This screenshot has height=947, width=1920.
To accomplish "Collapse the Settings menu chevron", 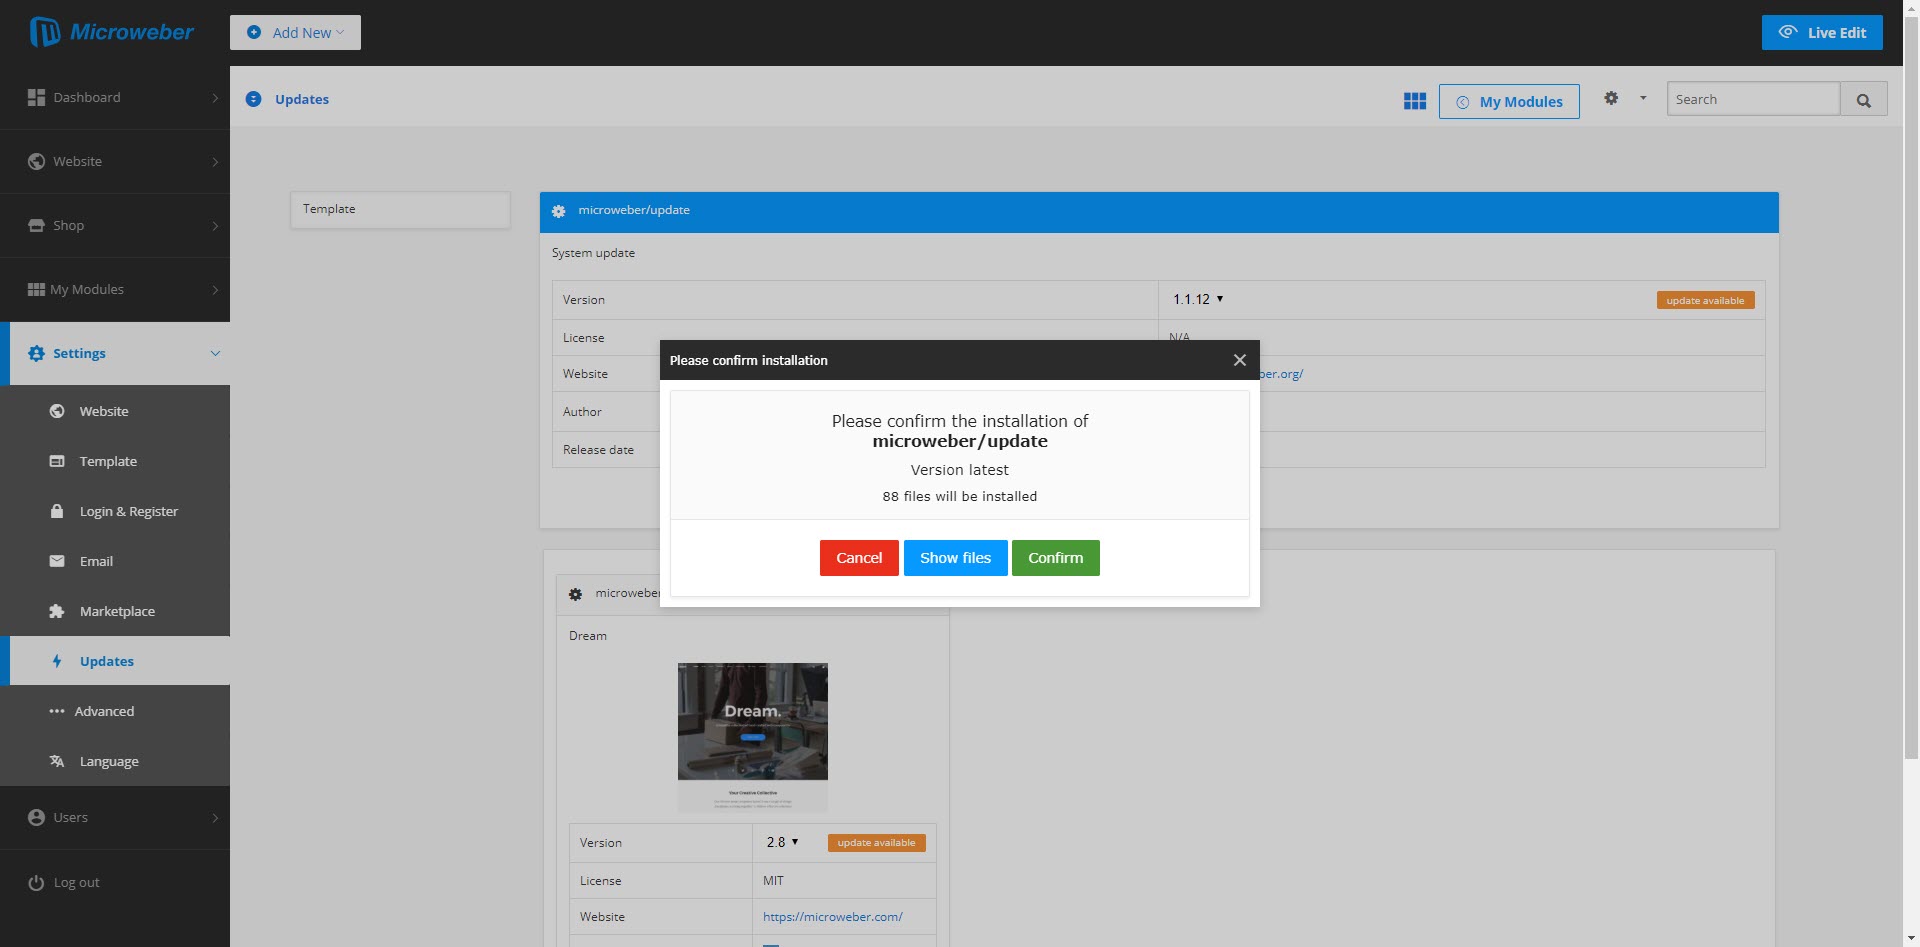I will (x=215, y=353).
